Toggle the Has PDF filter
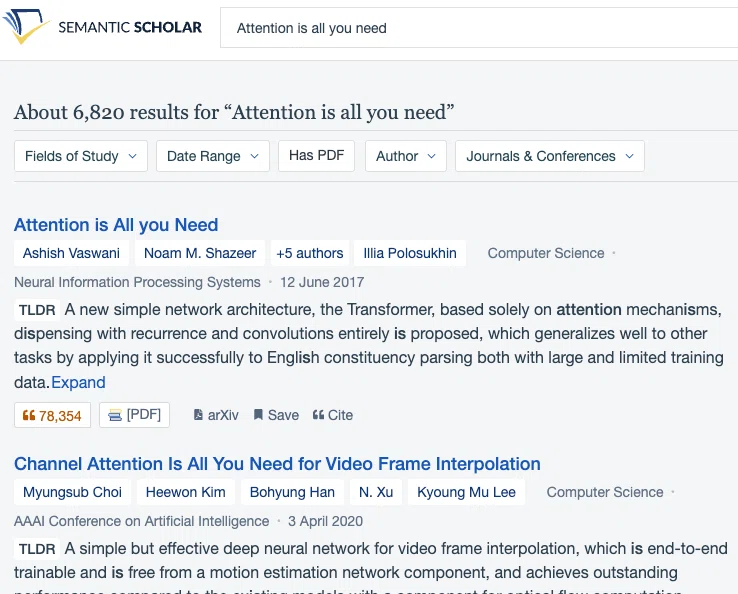Image resolution: width=738 pixels, height=594 pixels. (316, 156)
